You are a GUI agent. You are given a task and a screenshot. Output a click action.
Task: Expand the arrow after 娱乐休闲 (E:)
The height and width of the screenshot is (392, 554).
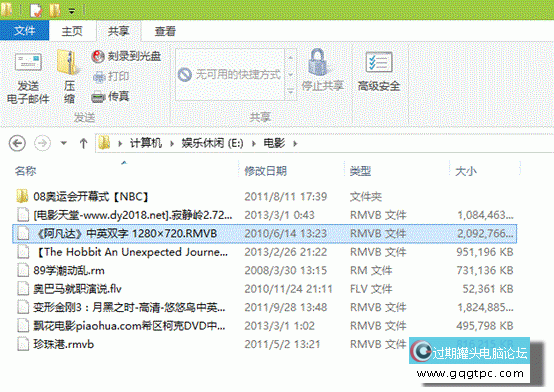pos(254,143)
